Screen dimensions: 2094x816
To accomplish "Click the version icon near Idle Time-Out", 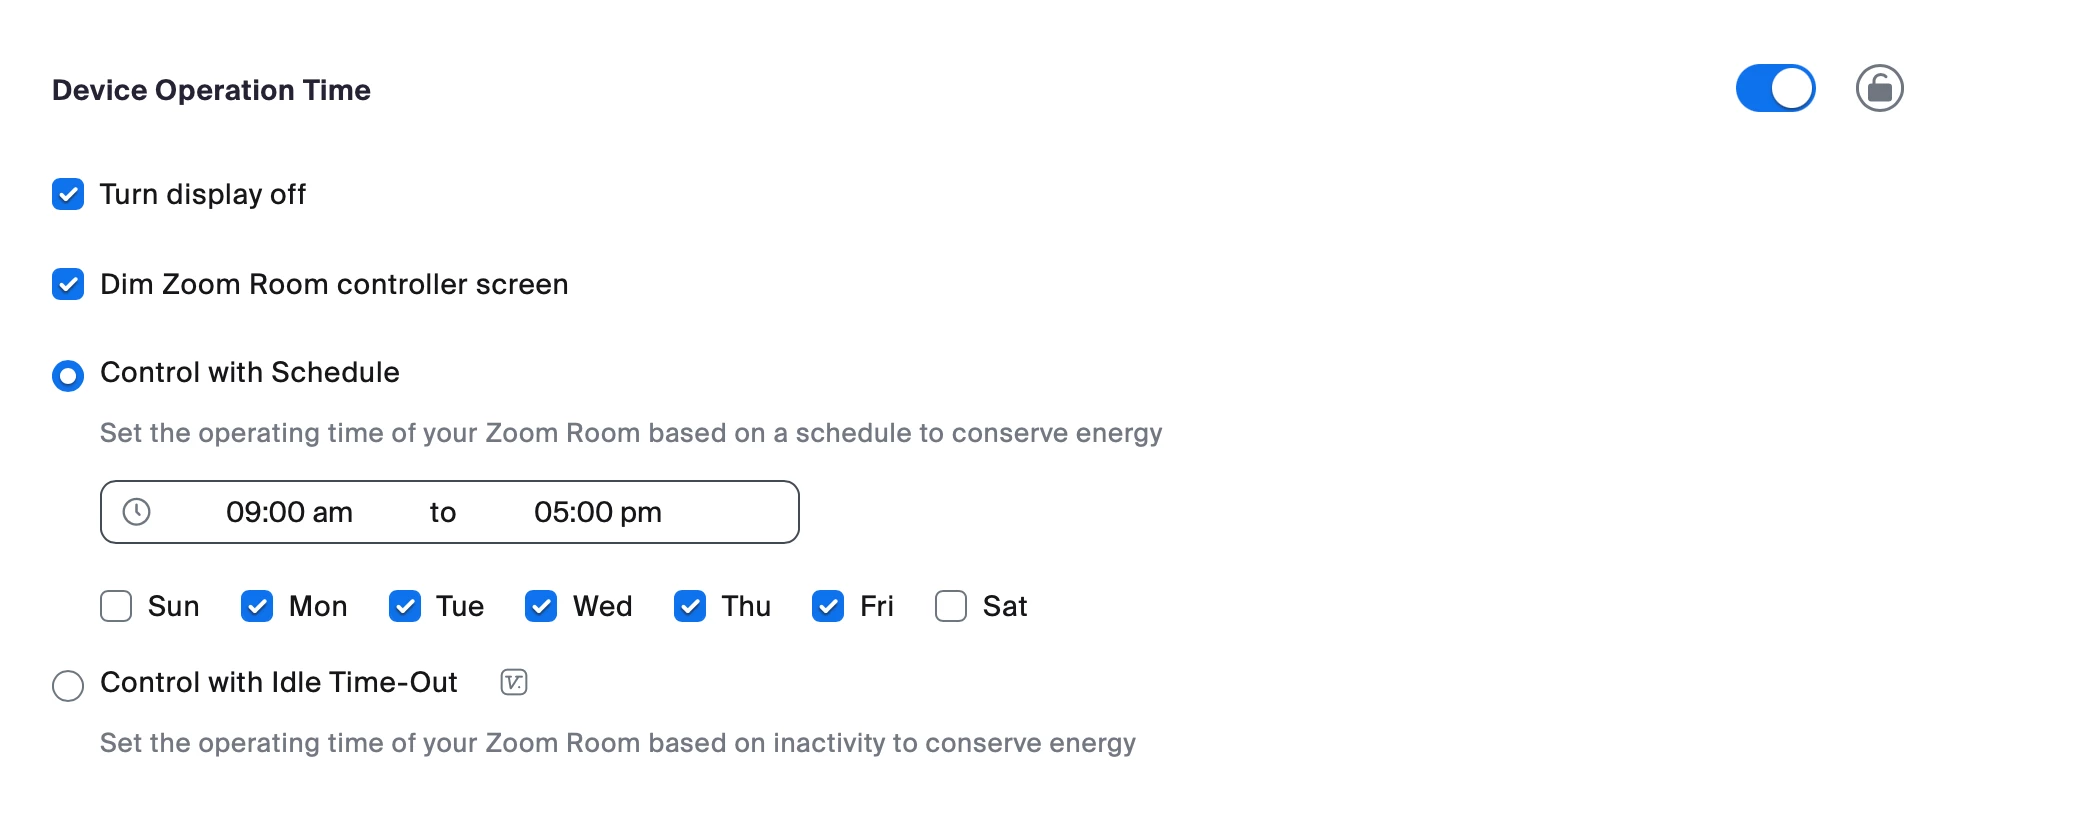I will (x=513, y=682).
